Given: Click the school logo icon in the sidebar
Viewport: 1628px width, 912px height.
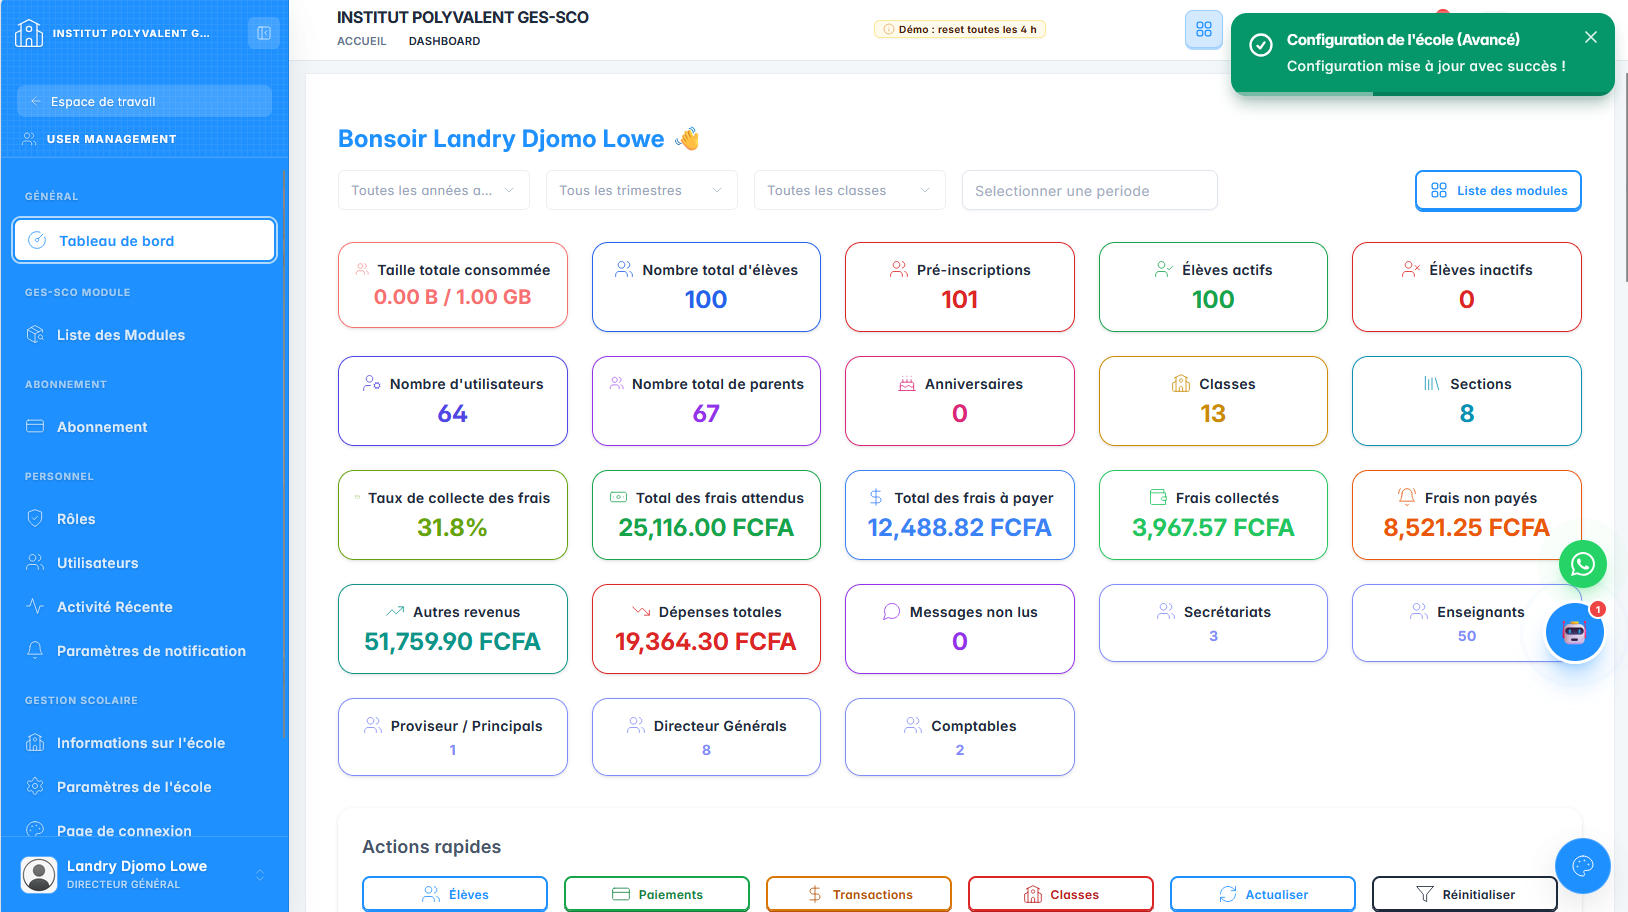Looking at the screenshot, I should [x=29, y=33].
